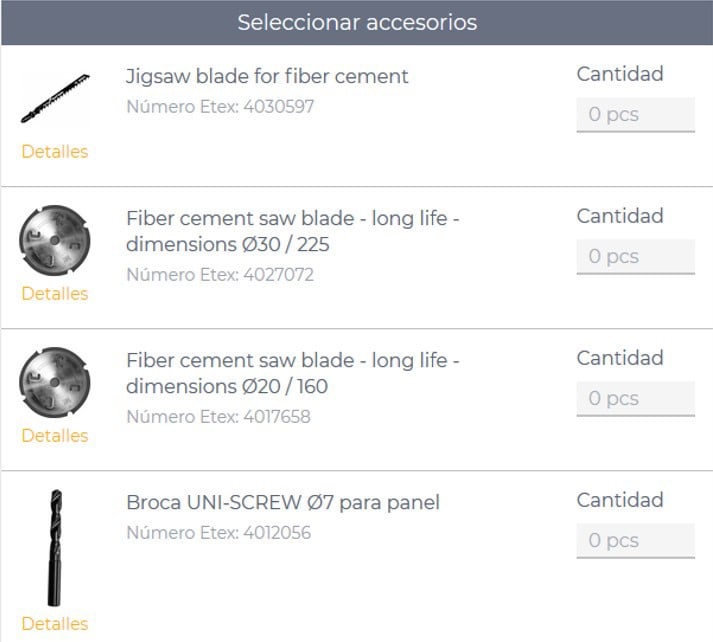The image size is (713, 642).
Task: Click 'Broca UNI-SCREW Ø7 para panel' title
Action: (x=282, y=502)
